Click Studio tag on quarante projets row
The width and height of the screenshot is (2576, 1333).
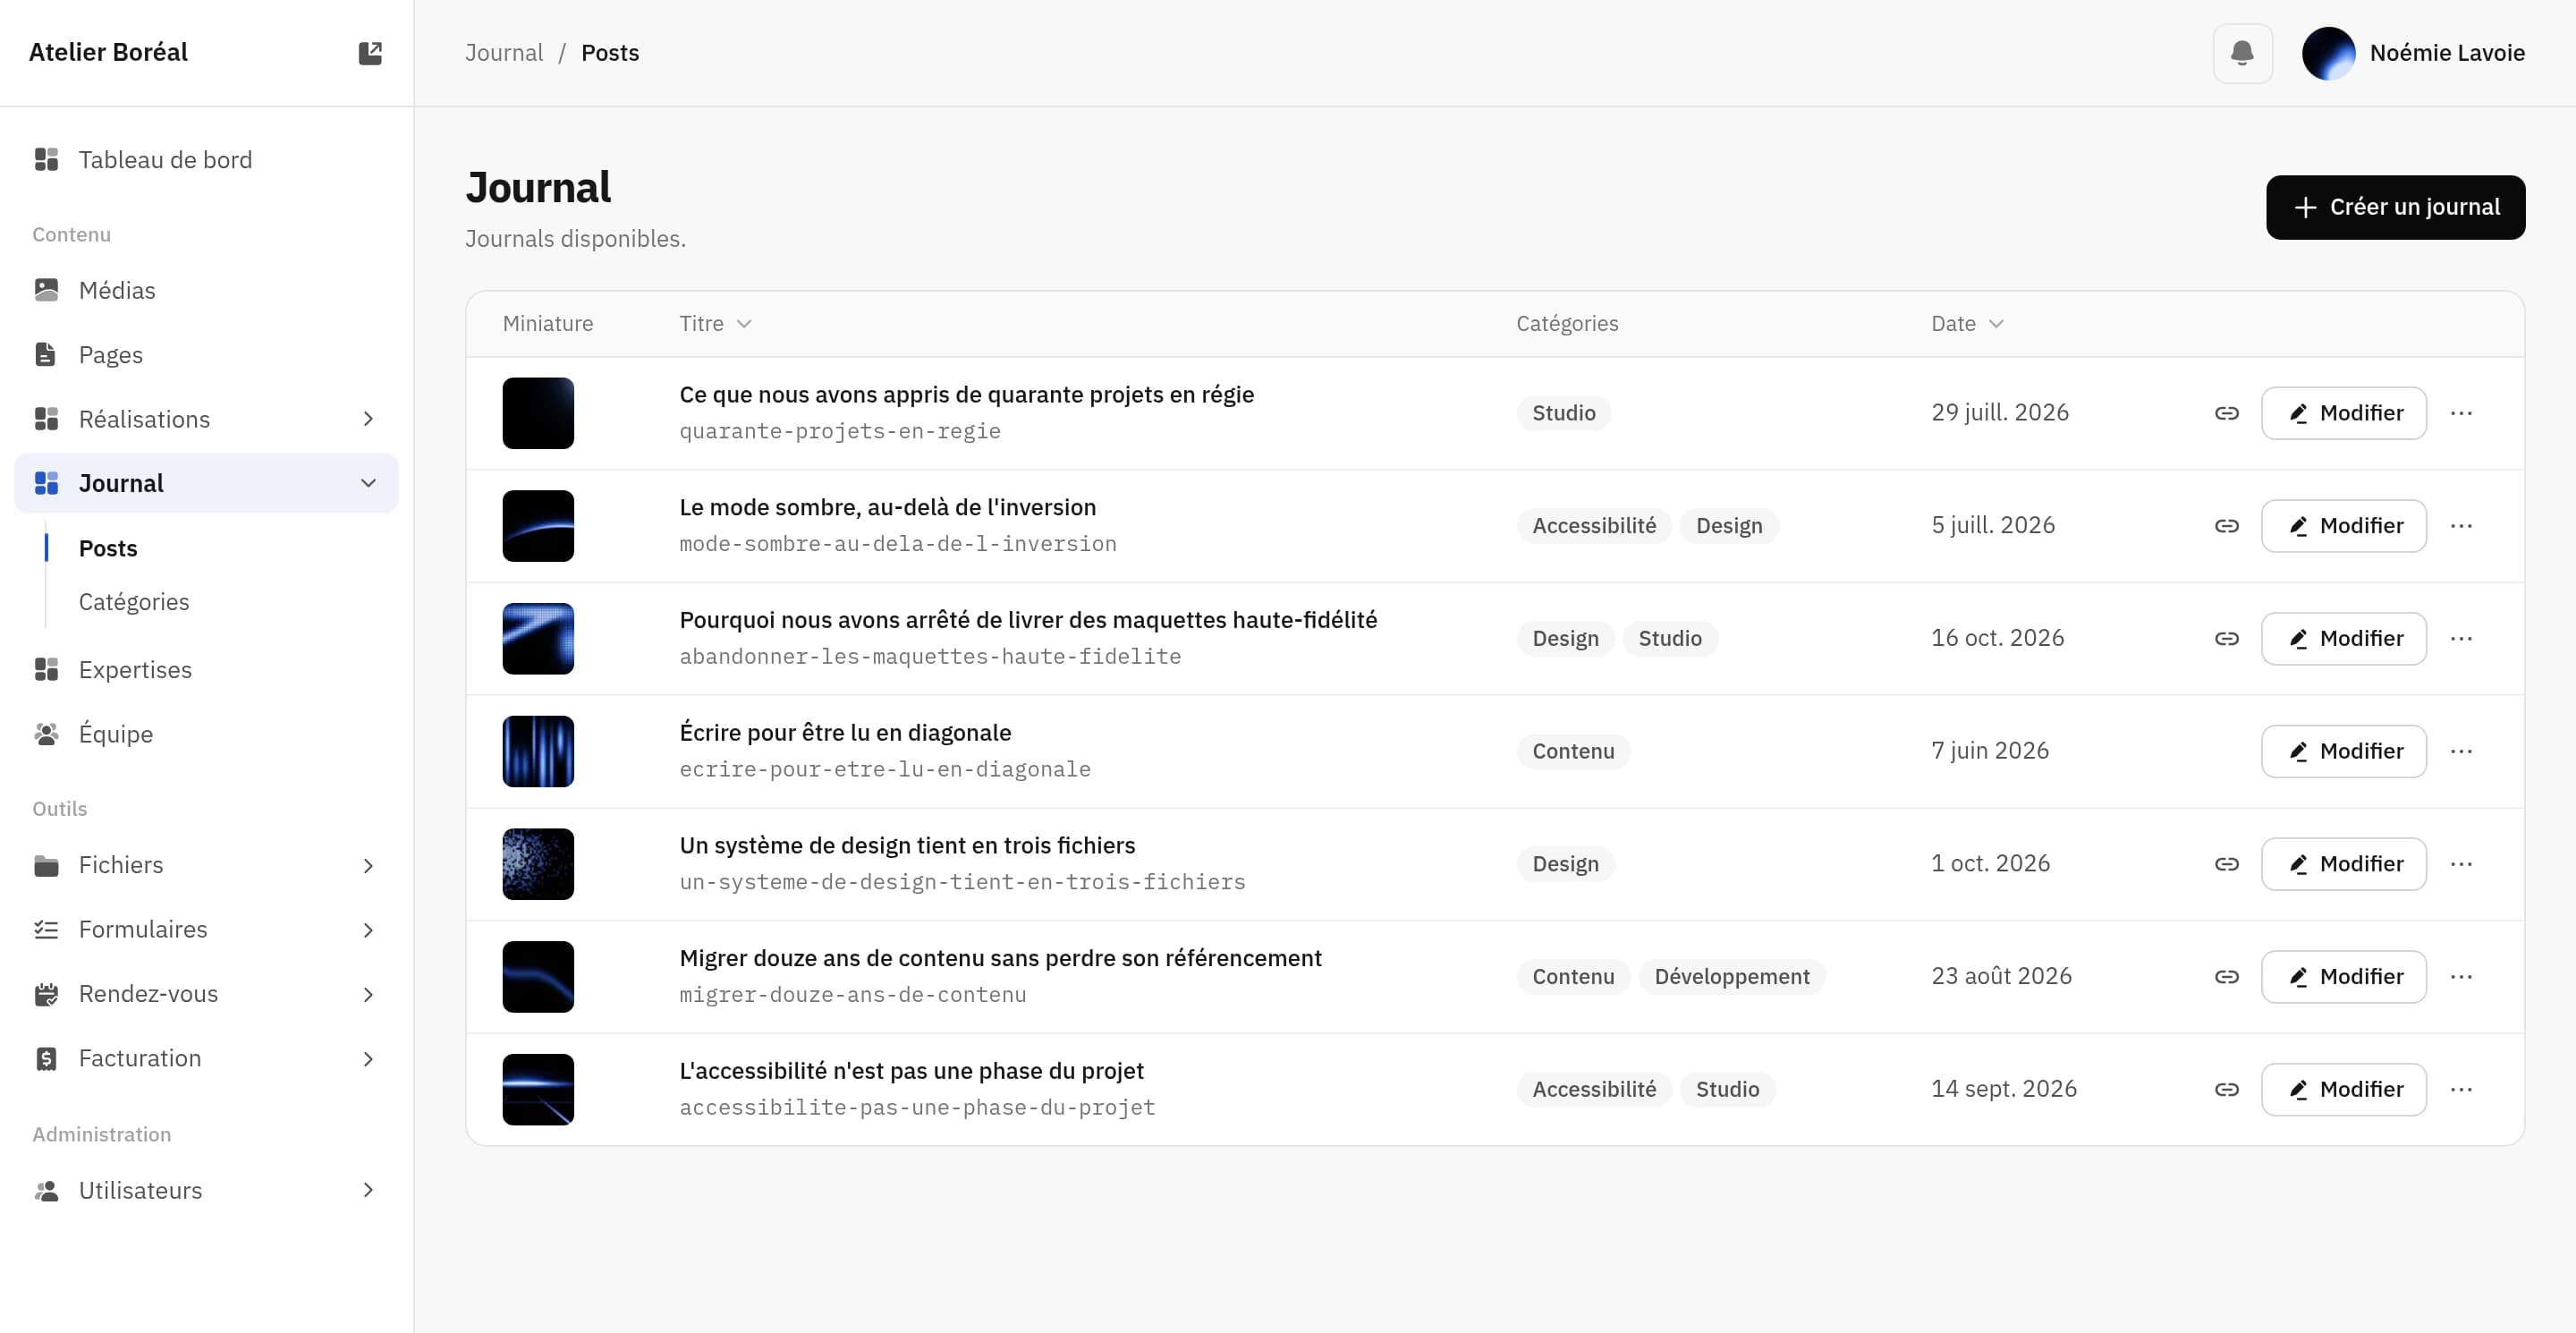[x=1563, y=413]
